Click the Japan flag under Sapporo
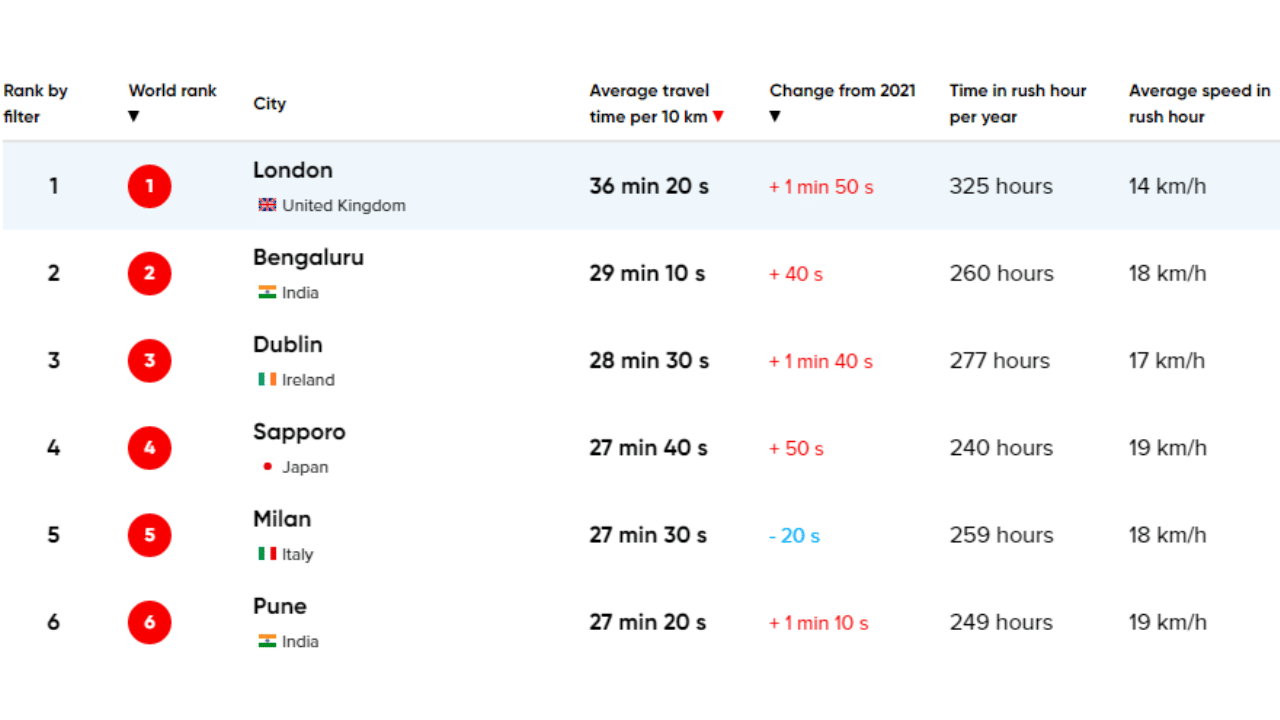The image size is (1280, 720). tap(266, 466)
